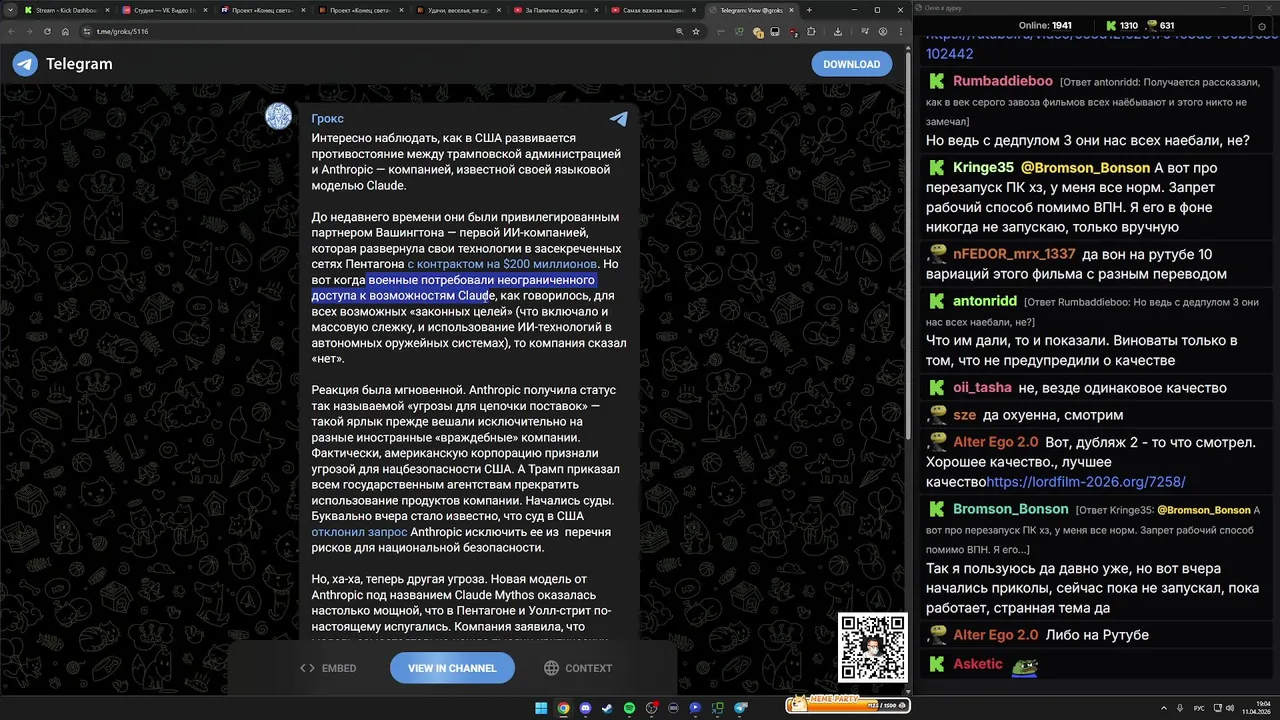The width and height of the screenshot is (1280, 720).
Task: Click the DOWNLOAD button in Telegram header
Action: (x=851, y=64)
